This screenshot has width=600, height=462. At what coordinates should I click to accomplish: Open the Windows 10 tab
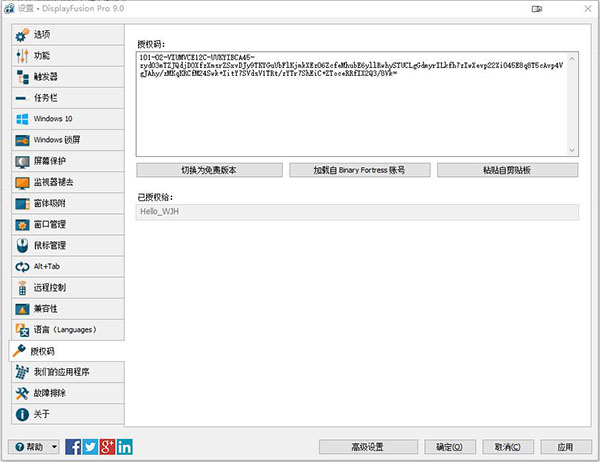coord(68,119)
